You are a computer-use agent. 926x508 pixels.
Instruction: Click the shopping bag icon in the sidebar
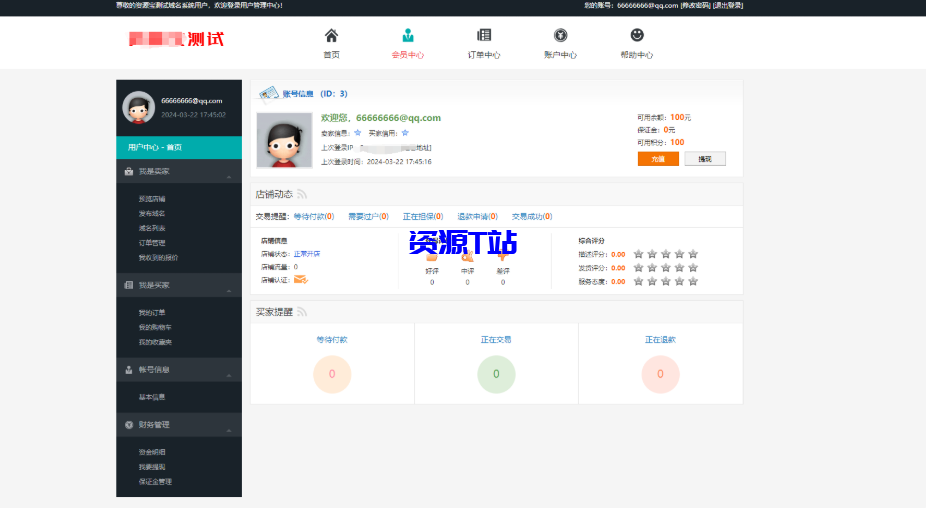click(129, 171)
